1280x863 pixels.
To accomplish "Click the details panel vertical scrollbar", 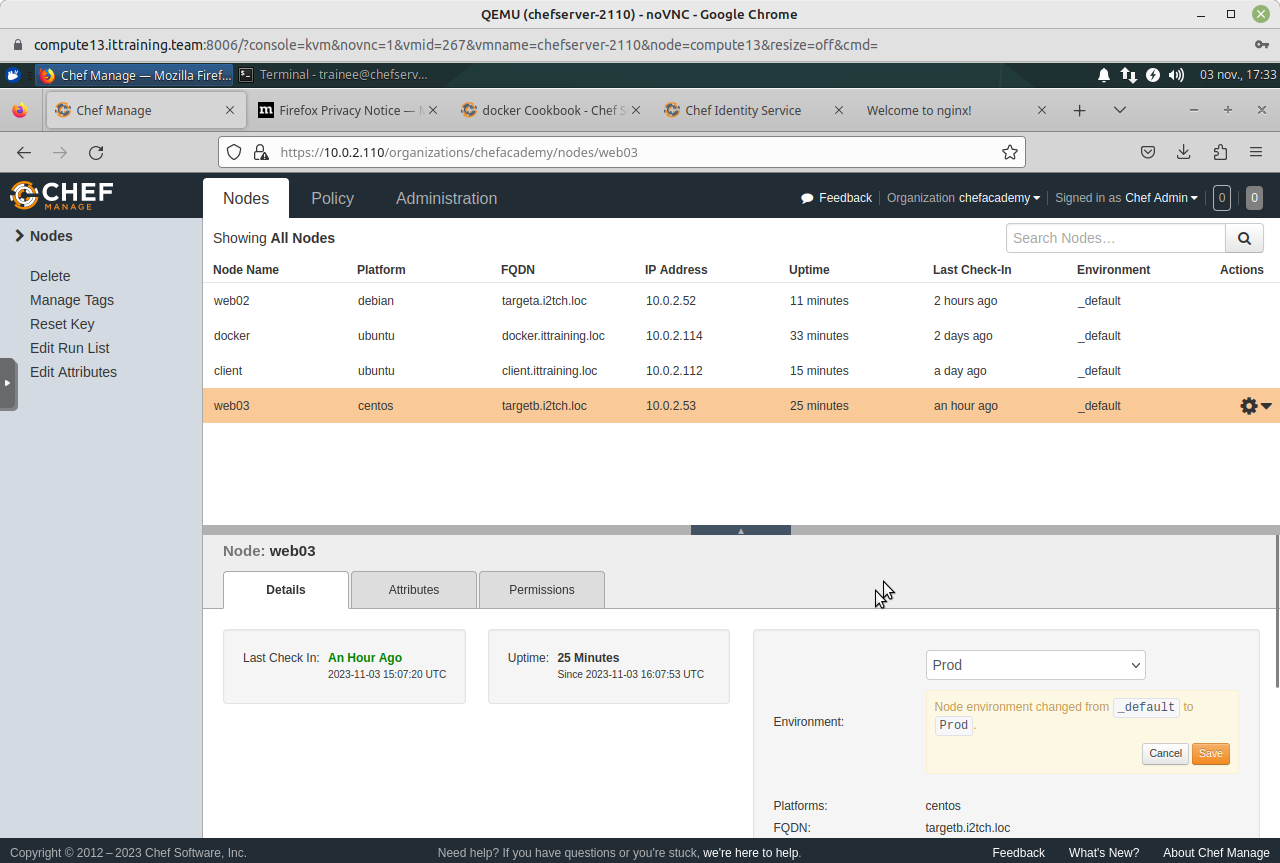I will 1277,611.
